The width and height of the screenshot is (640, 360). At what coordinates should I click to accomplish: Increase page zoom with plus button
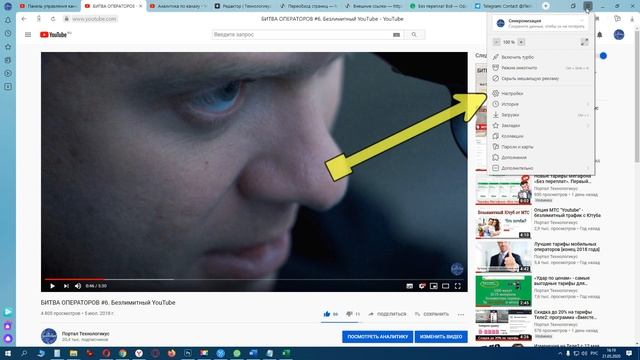[521, 42]
